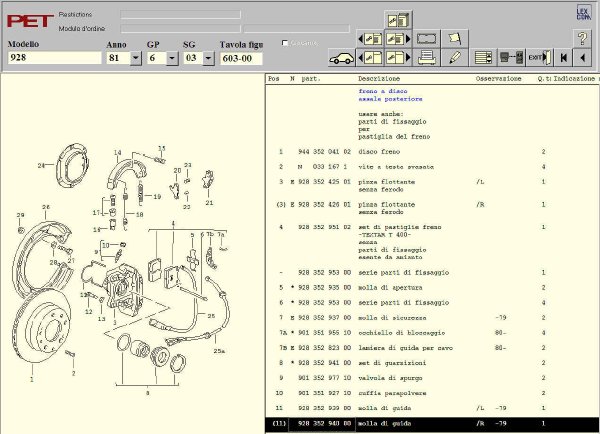Click the second Modulo d'ordine field

point(297,29)
